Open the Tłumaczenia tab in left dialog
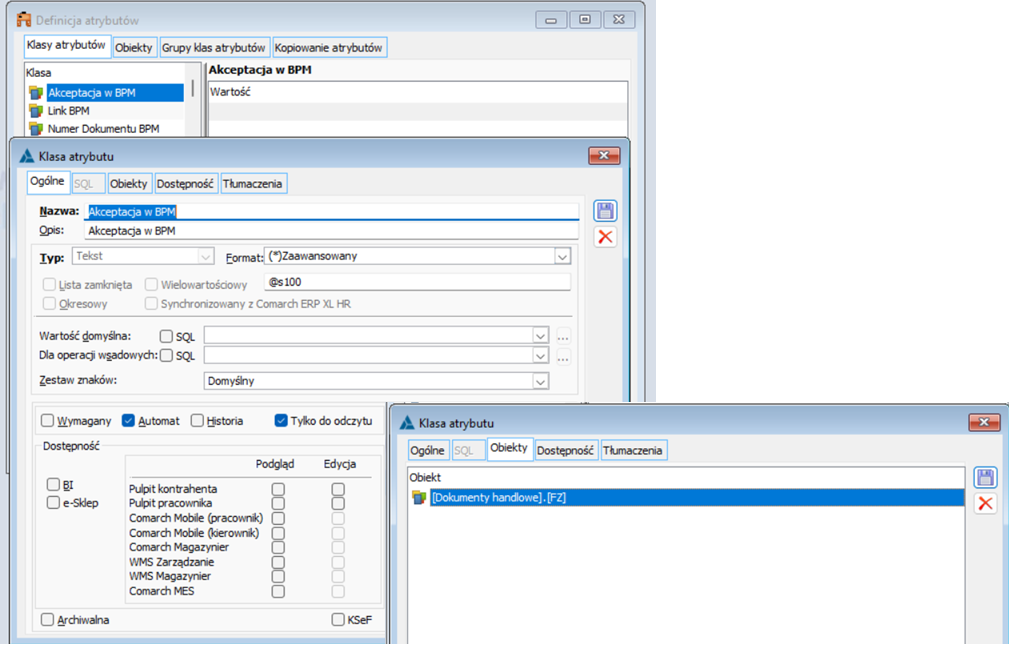 [x=254, y=183]
